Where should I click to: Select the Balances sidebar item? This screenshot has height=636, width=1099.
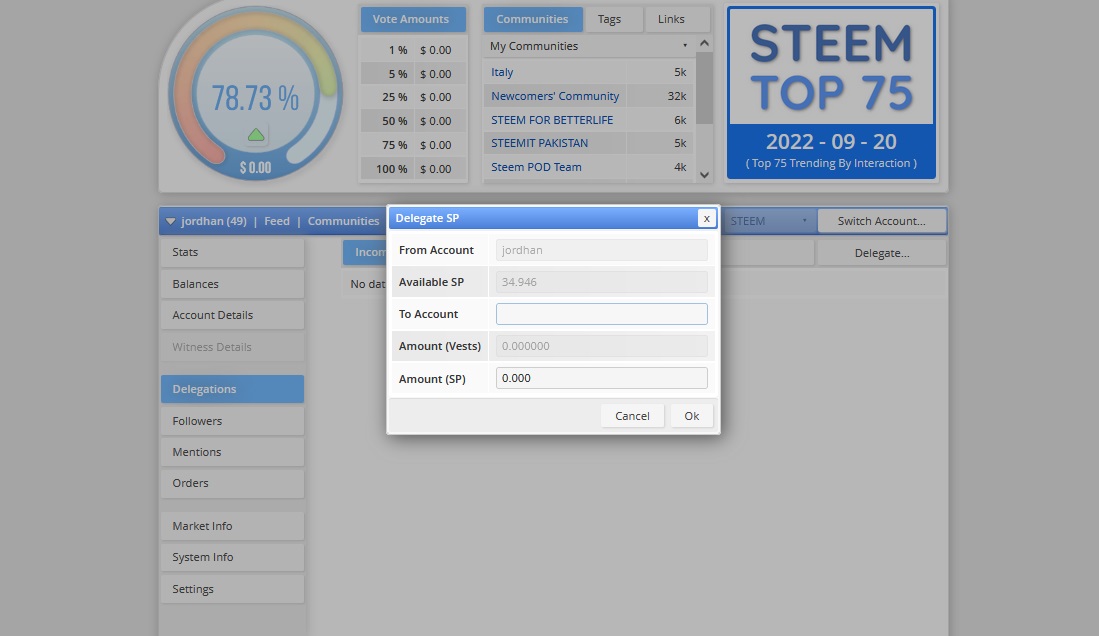coord(232,284)
